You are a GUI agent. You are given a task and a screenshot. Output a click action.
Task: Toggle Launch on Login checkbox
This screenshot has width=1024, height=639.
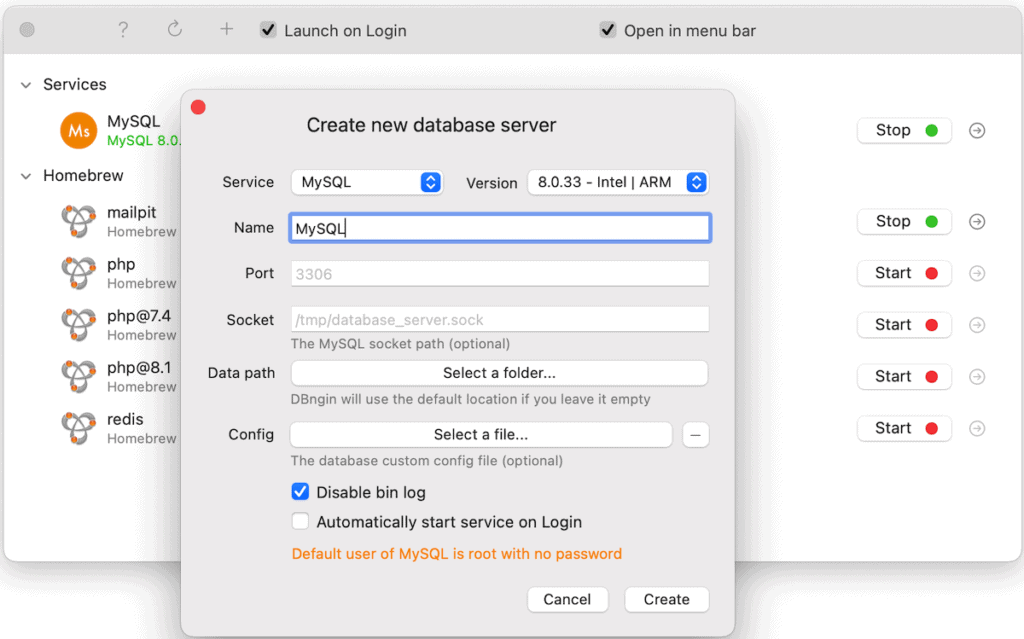coord(268,30)
